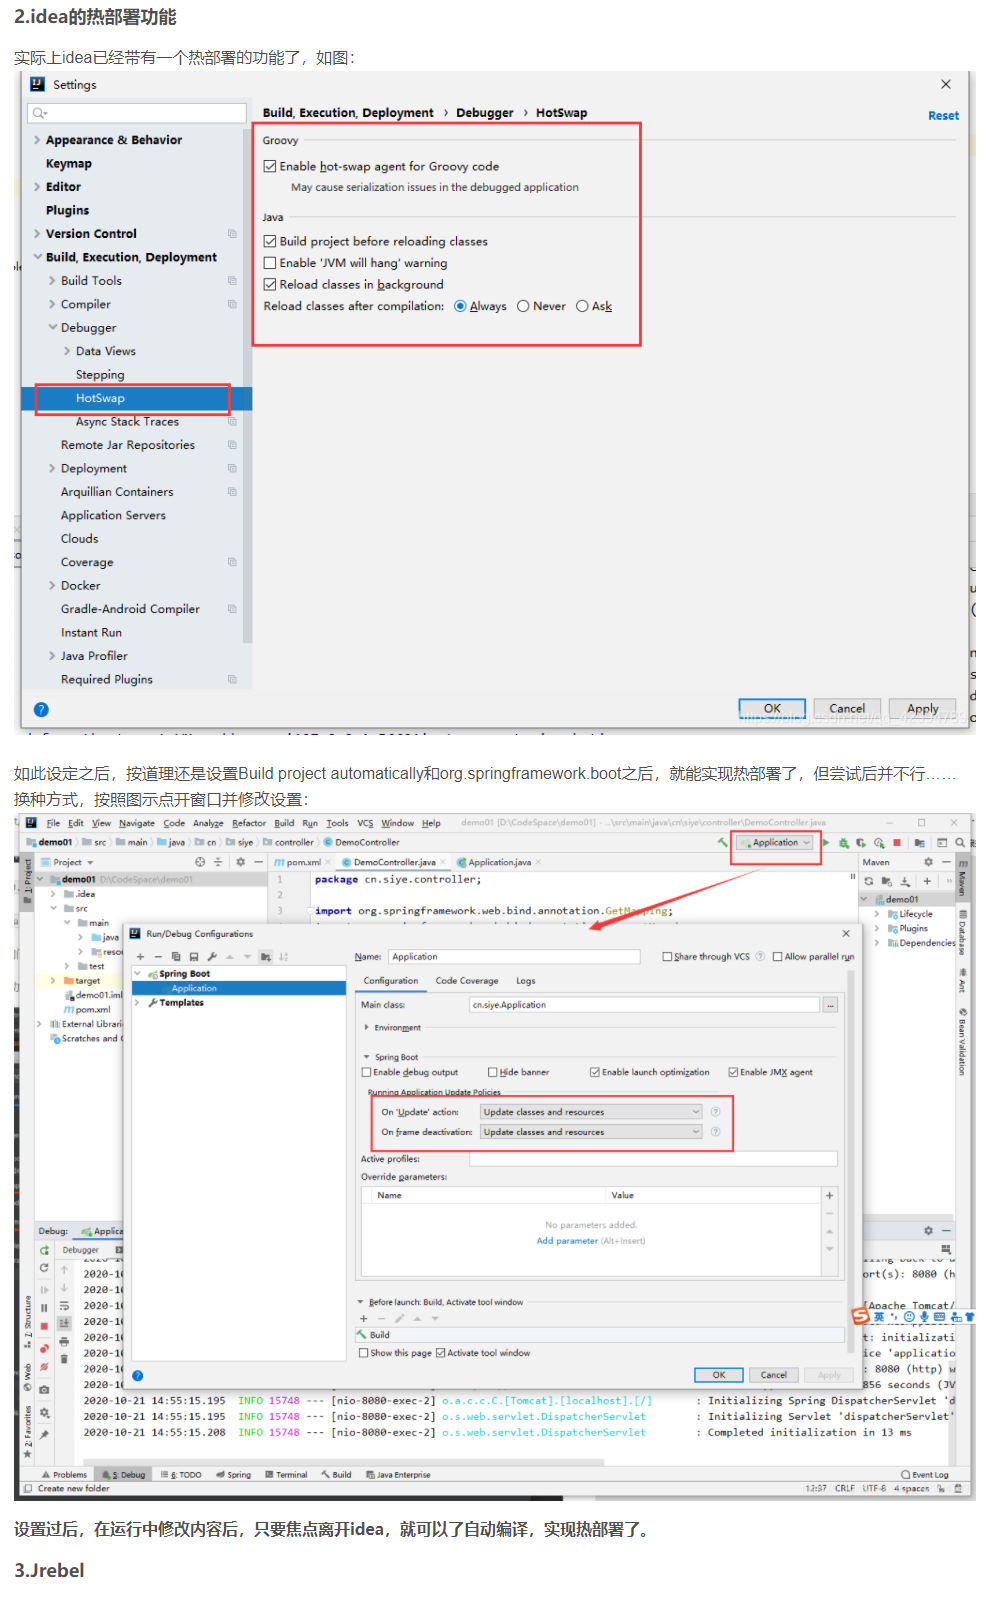Add new configuration with plus in Run/Debug Configurations

point(140,957)
